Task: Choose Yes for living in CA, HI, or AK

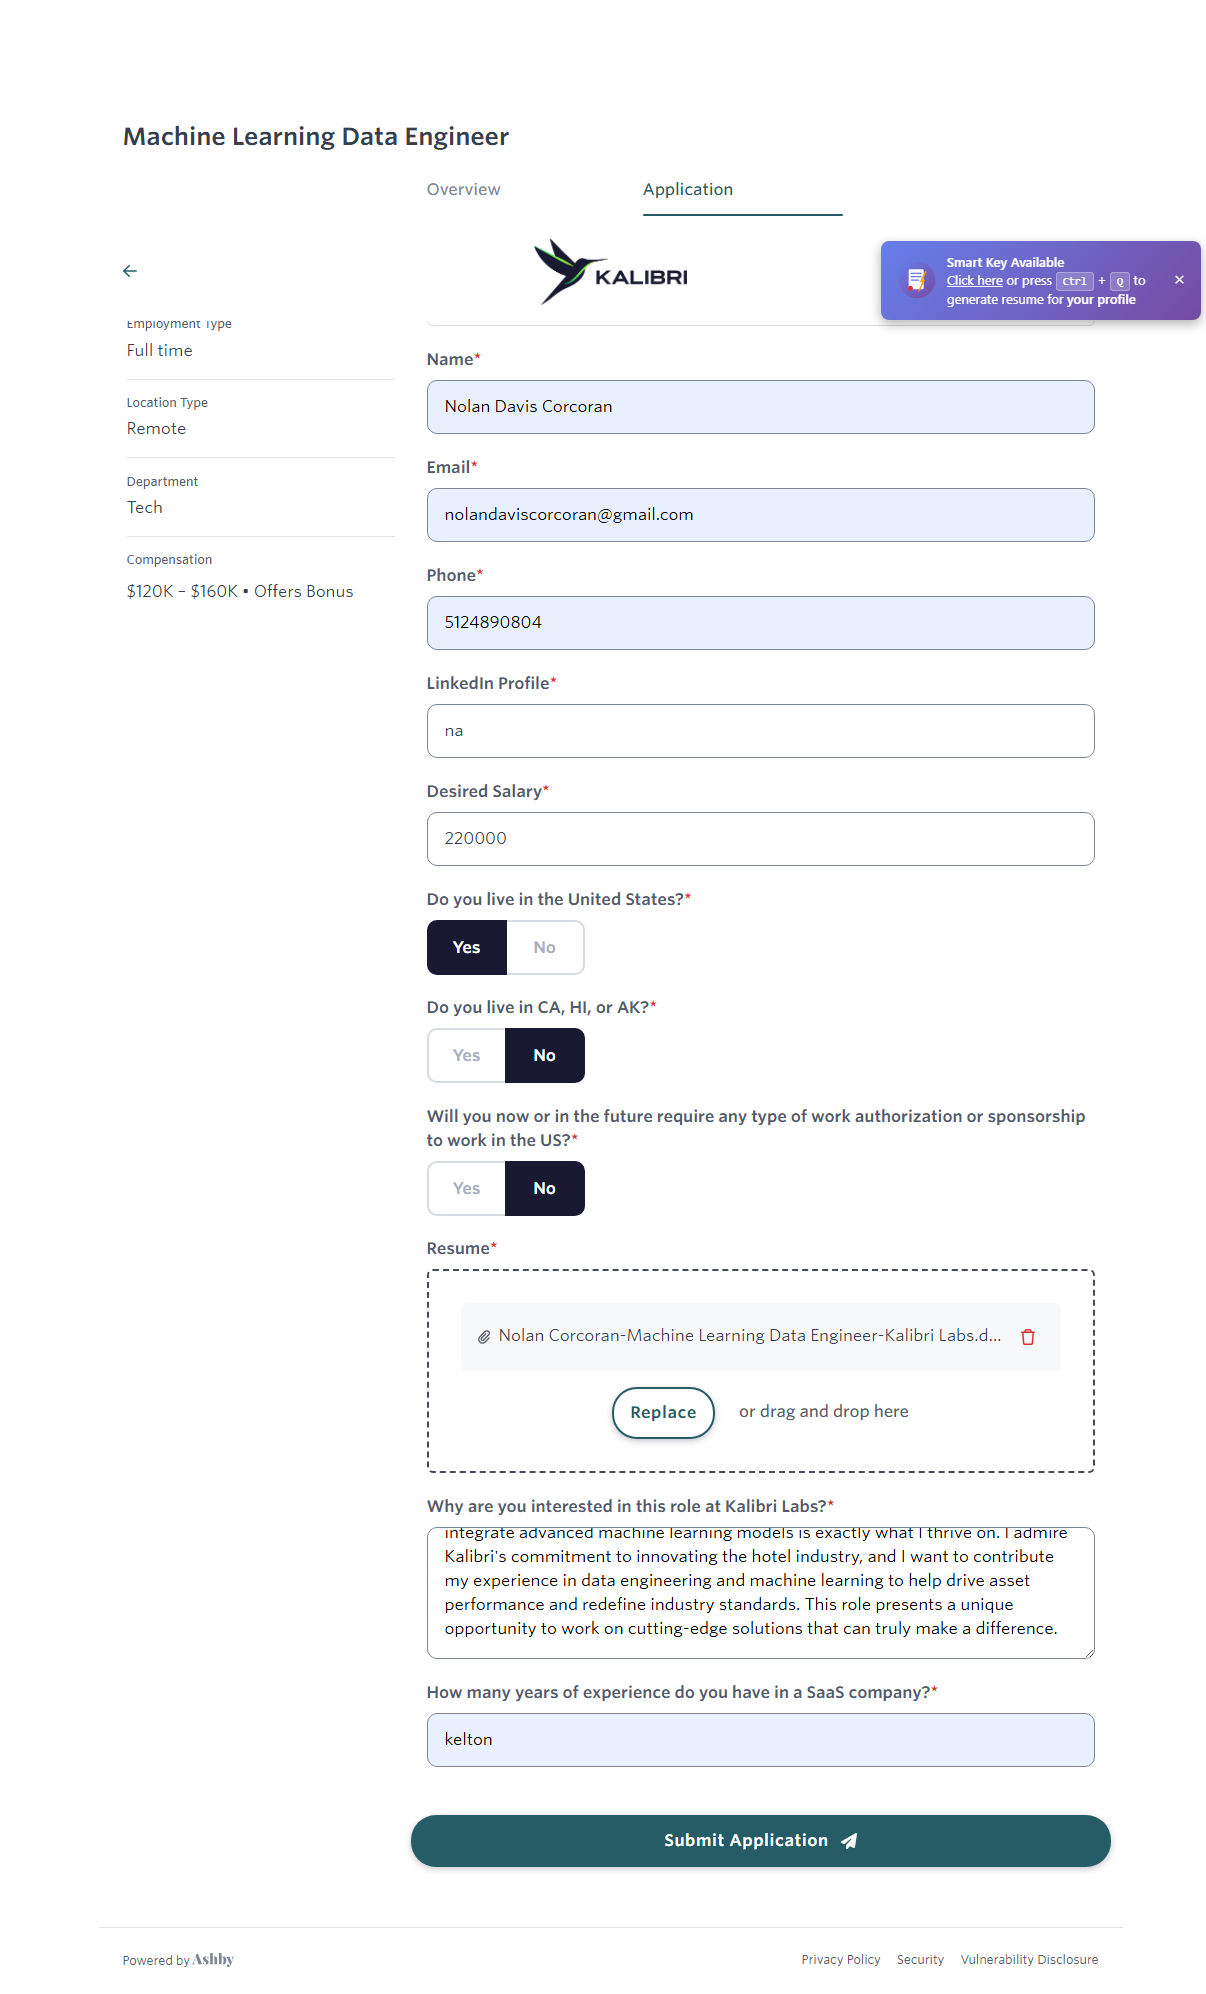Action: [x=467, y=1055]
